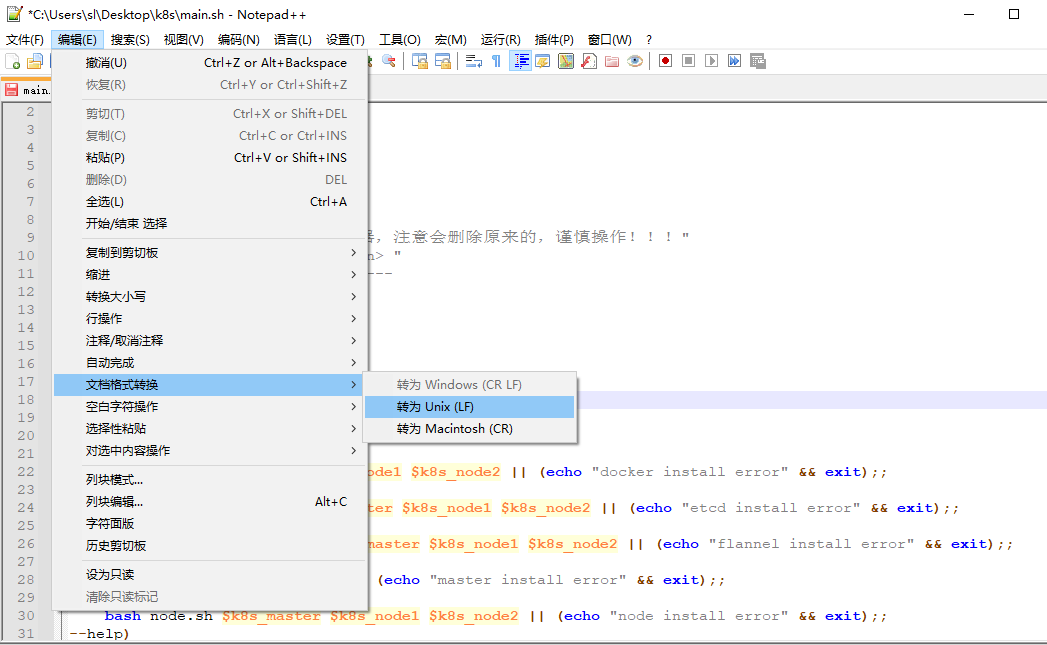This screenshot has height=645, width=1047.
Task: Expand the 行操作 submenu
Action: point(210,318)
